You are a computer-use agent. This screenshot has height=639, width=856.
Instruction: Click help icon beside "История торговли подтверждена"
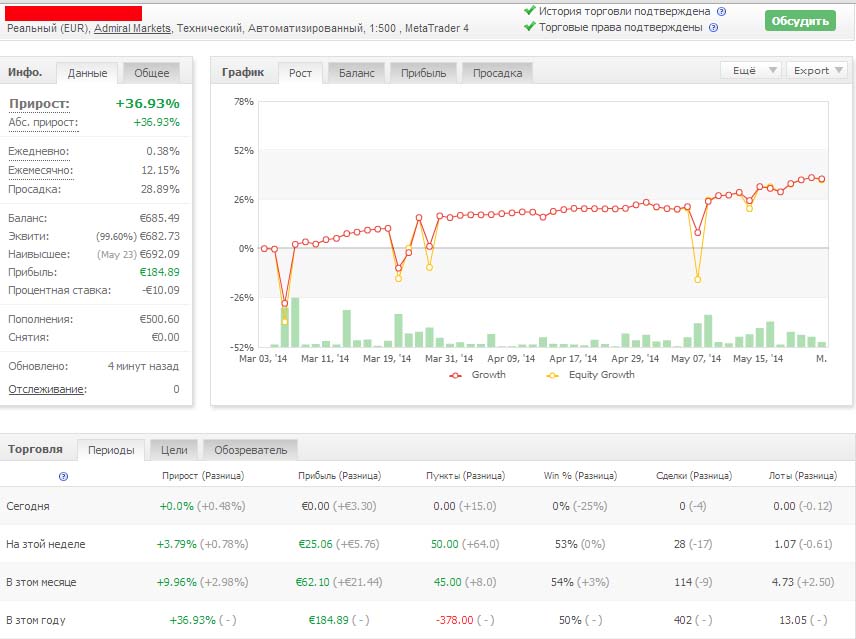click(721, 11)
